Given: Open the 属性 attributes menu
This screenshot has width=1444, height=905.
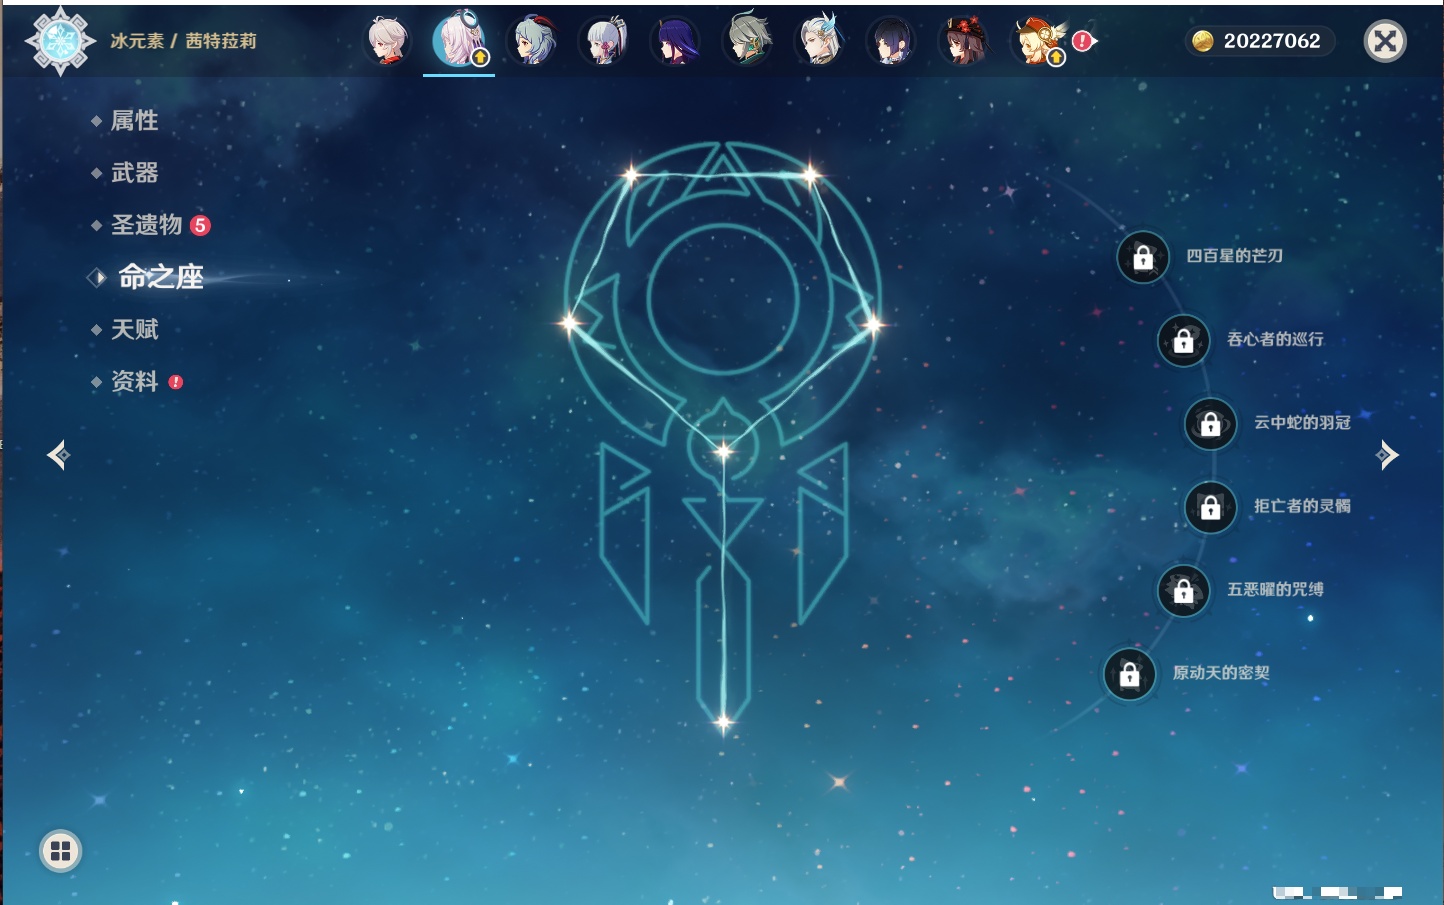Looking at the screenshot, I should (x=134, y=121).
